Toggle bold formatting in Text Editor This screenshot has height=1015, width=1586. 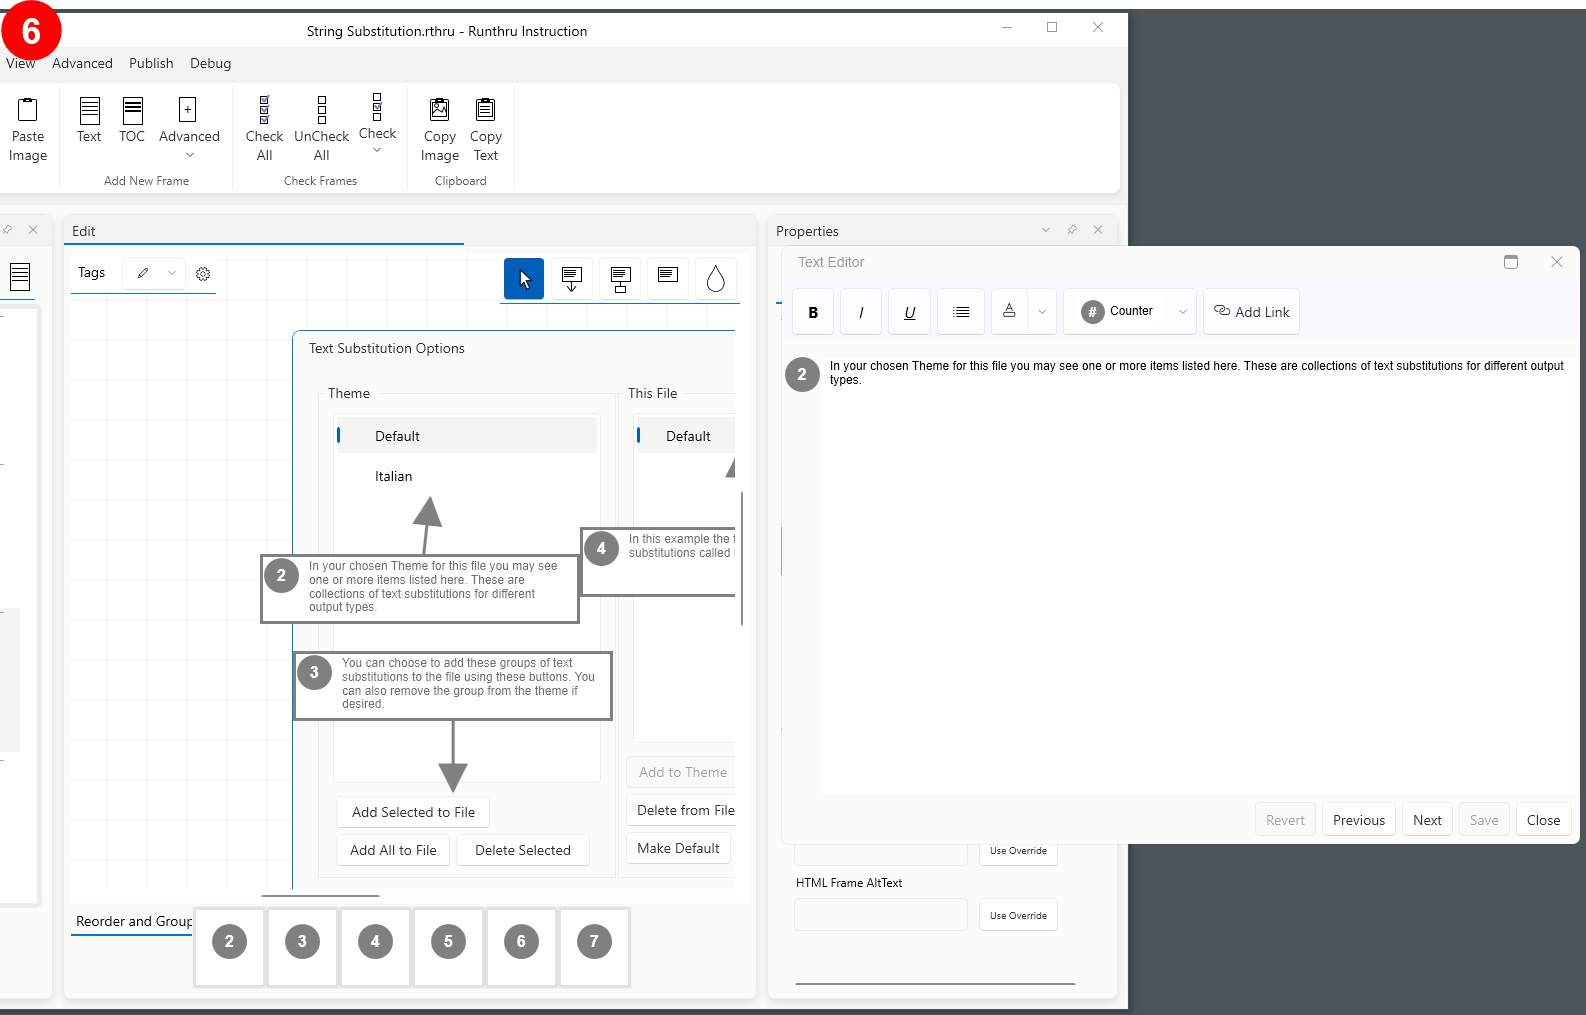coord(813,312)
